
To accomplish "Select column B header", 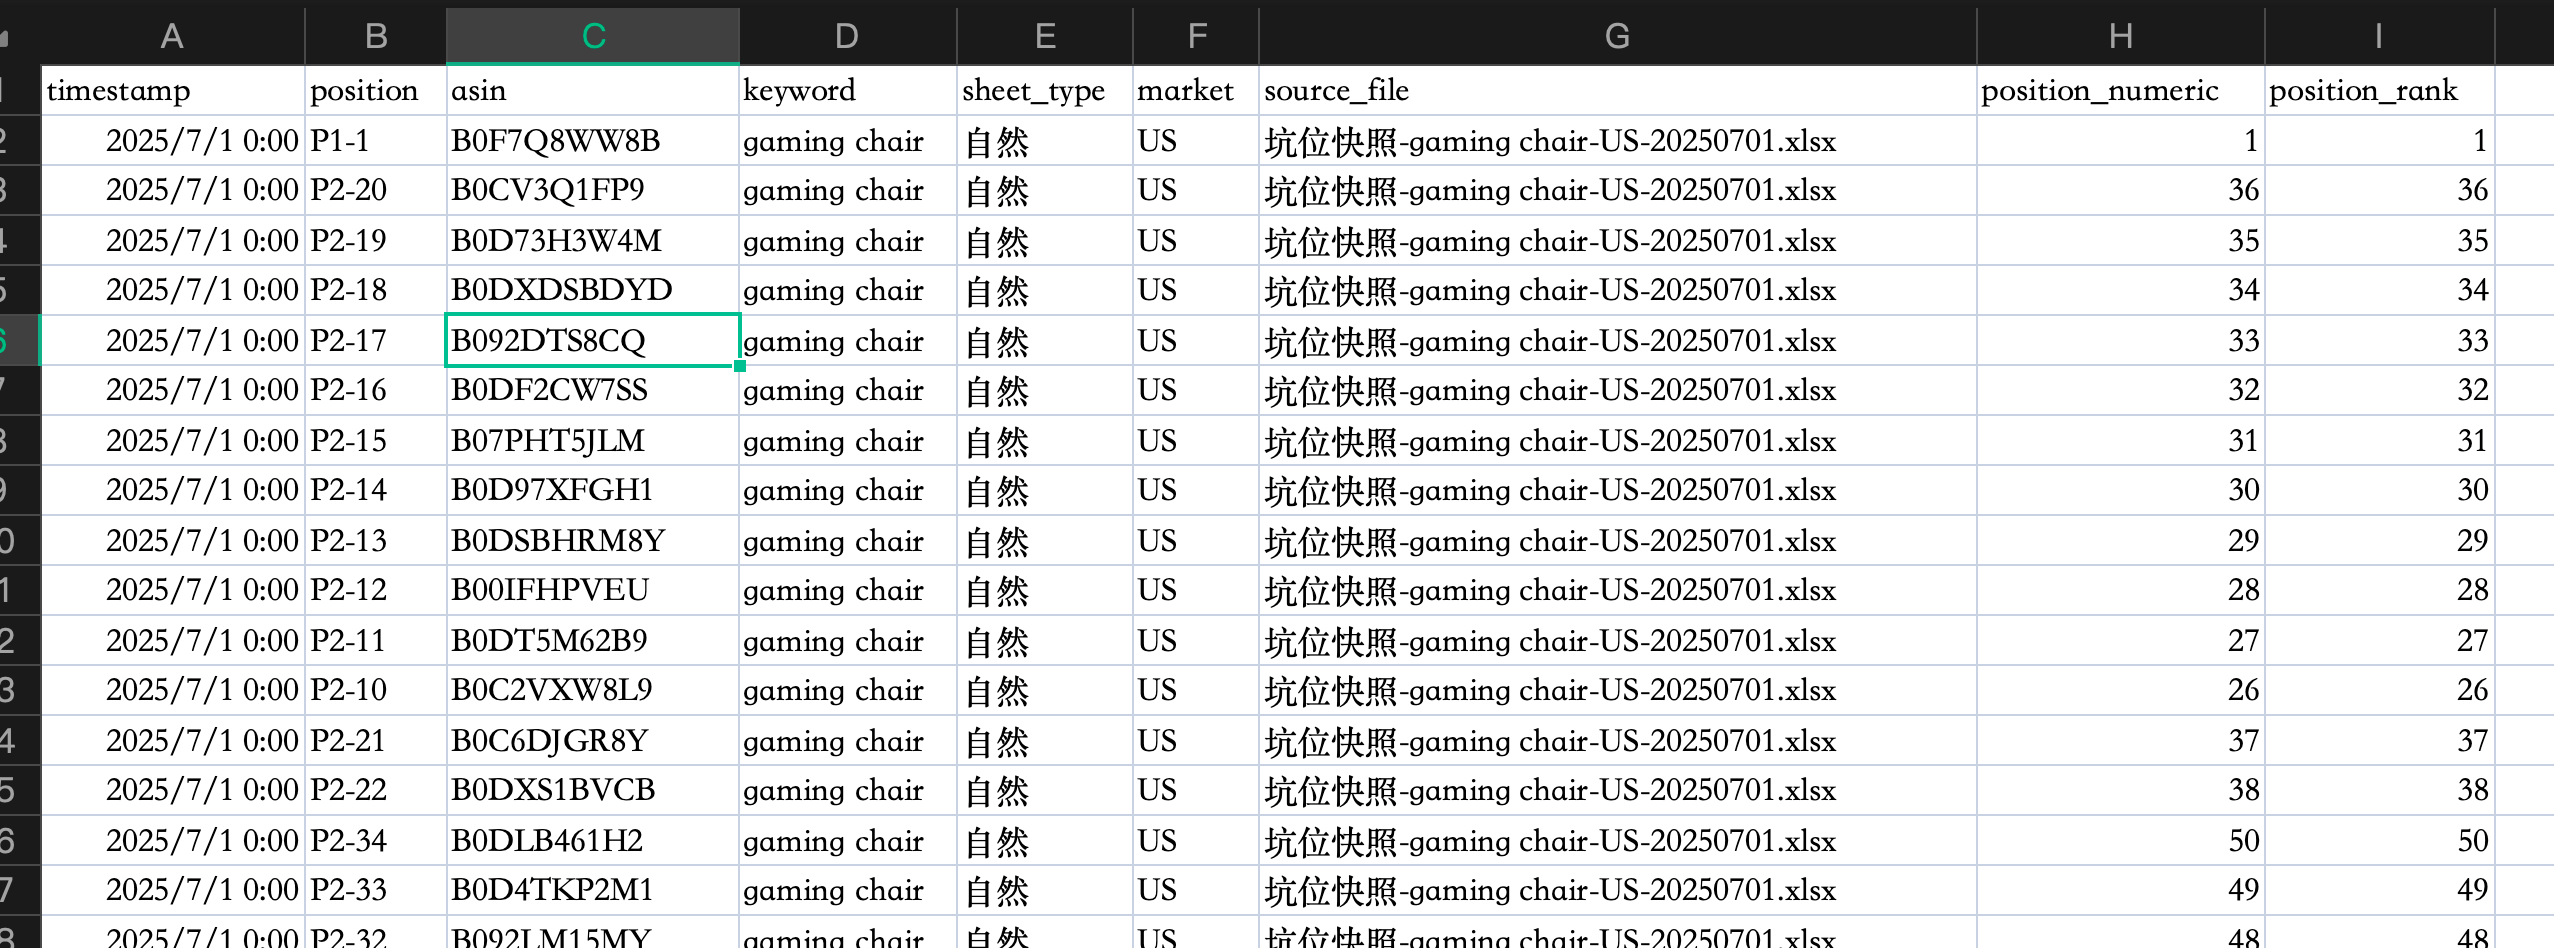I will (x=375, y=36).
